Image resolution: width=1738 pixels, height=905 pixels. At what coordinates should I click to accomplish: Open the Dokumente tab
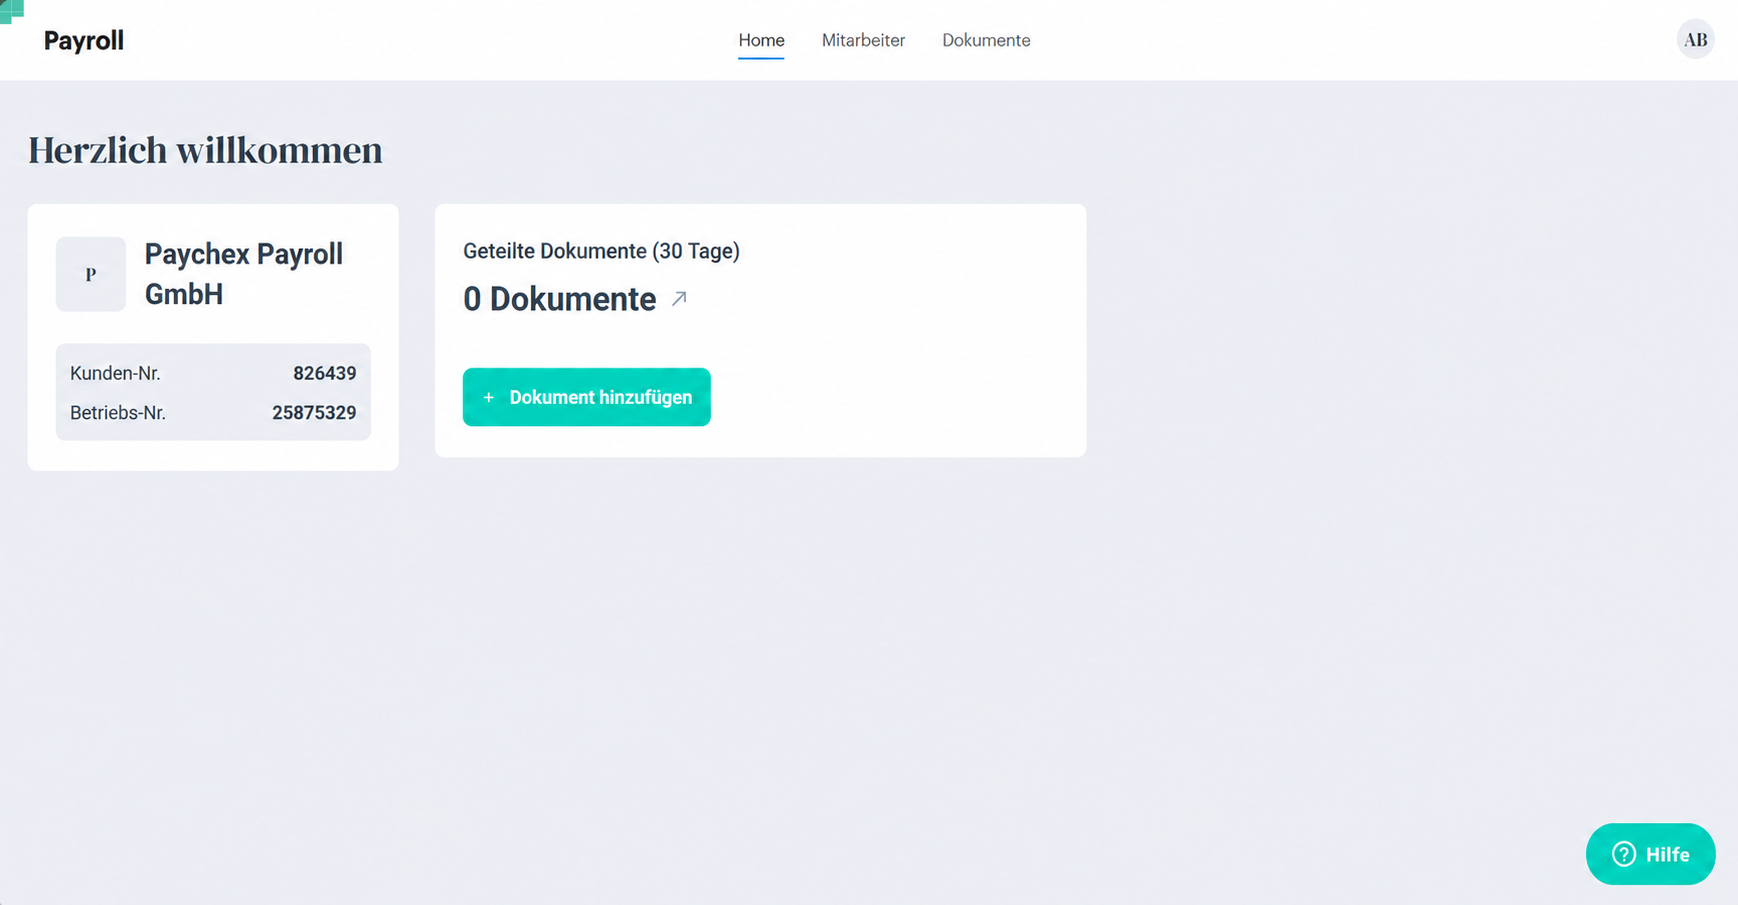coord(986,40)
